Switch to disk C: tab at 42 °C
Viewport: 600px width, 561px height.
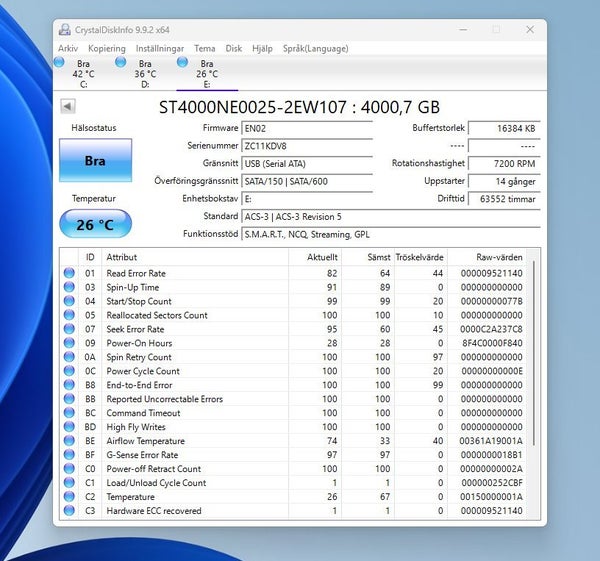point(83,74)
